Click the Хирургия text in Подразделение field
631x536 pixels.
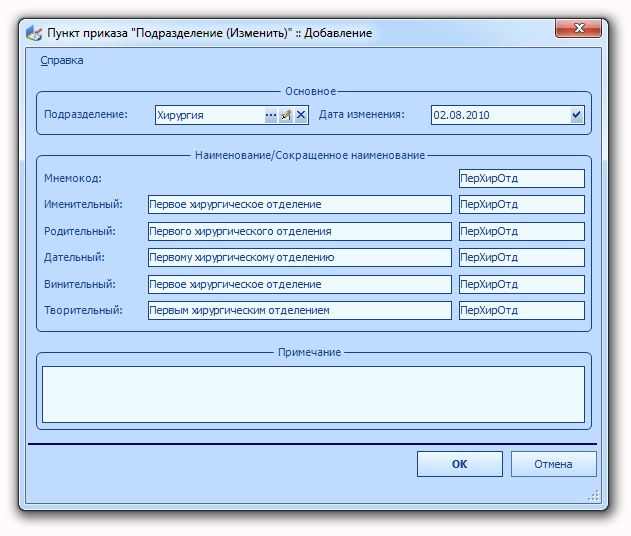tap(180, 115)
